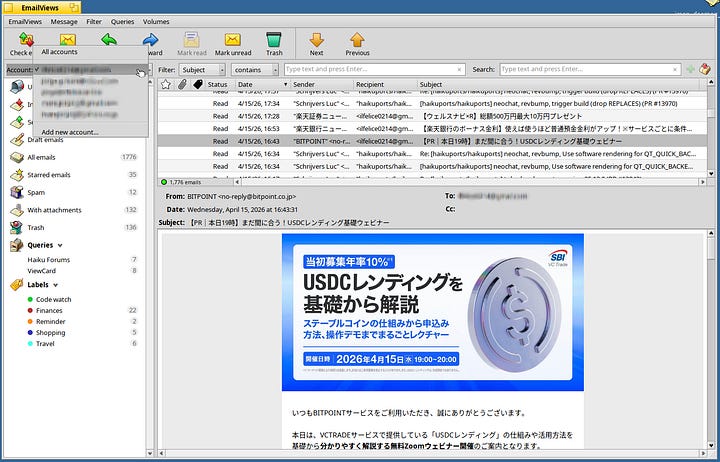Select the green Code watch label

53,299
